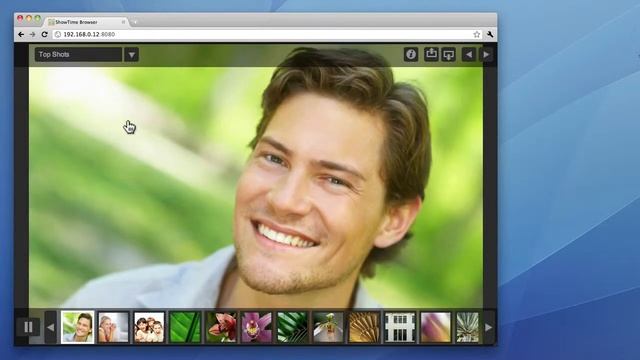Switch to the ShowTime Browser tab
Viewport: 640px width, 360px height.
[86, 22]
